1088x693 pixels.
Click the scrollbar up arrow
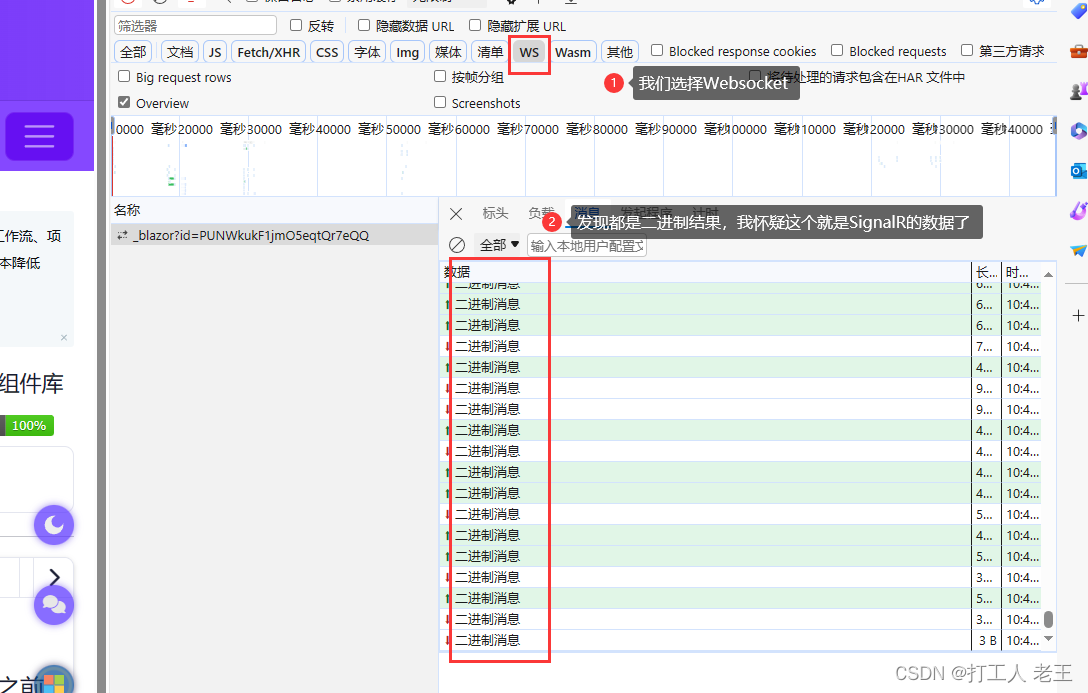tap(1048, 275)
